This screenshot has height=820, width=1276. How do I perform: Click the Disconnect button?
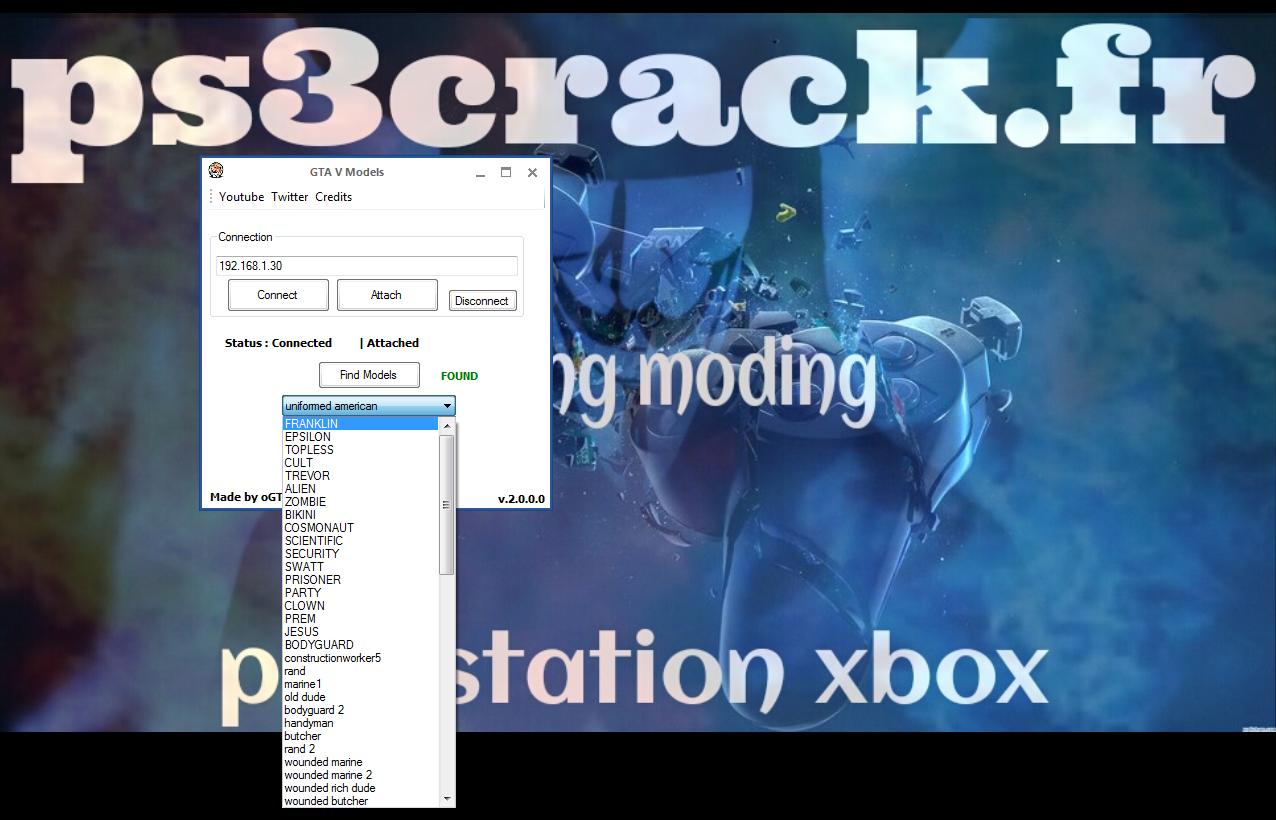point(482,301)
